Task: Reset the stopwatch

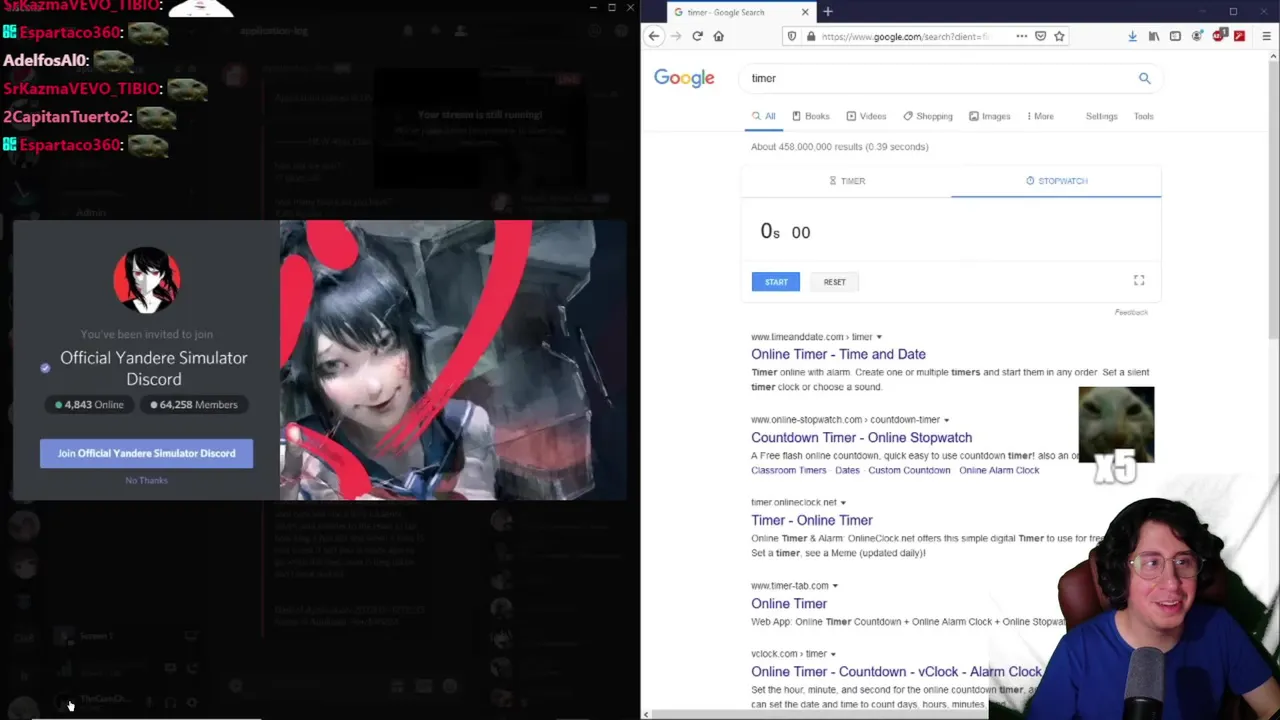Action: click(x=834, y=282)
